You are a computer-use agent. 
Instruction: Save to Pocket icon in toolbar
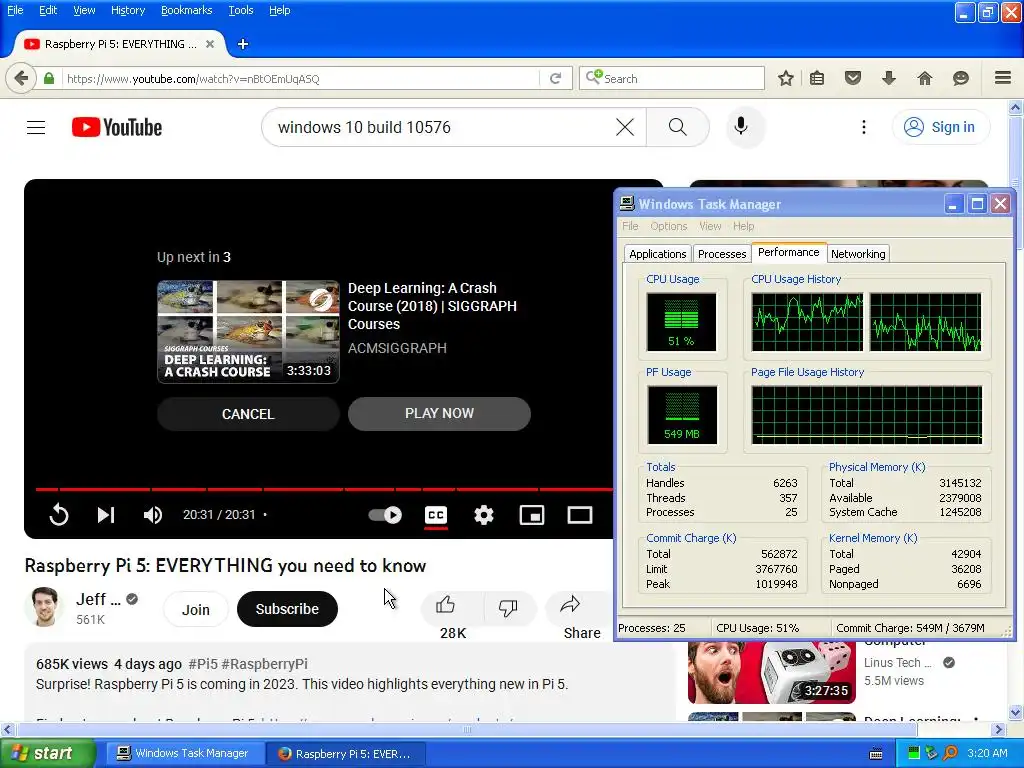click(x=853, y=78)
